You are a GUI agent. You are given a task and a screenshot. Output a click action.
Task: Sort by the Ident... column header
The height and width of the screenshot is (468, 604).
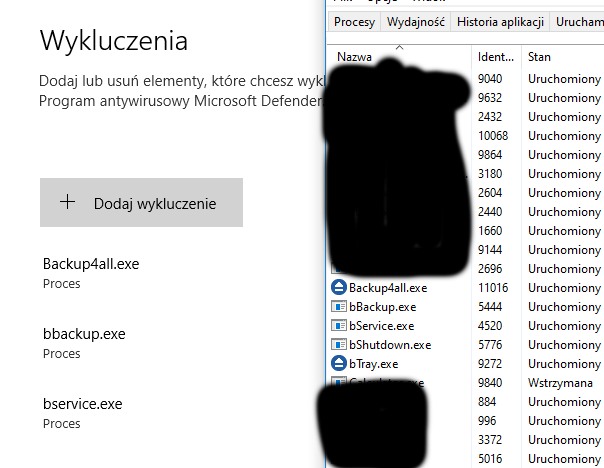coord(495,57)
